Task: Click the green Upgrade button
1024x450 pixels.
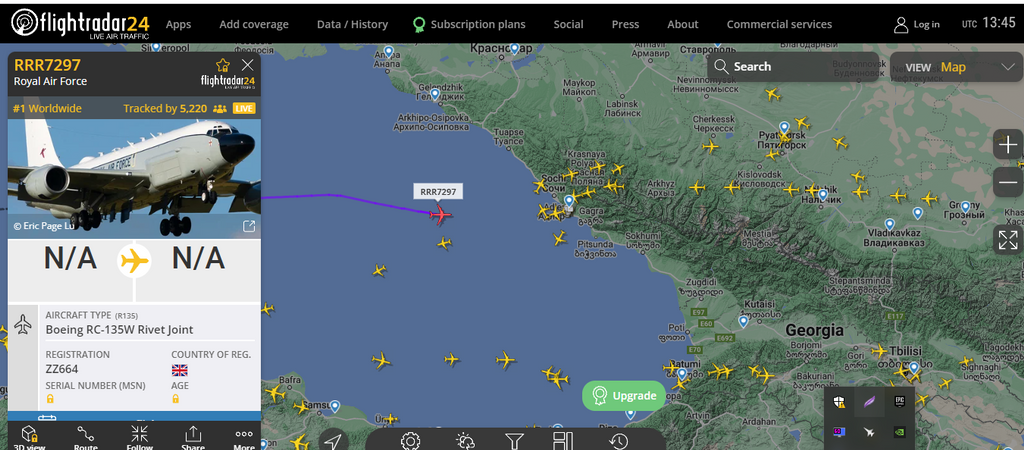Action: tap(624, 395)
